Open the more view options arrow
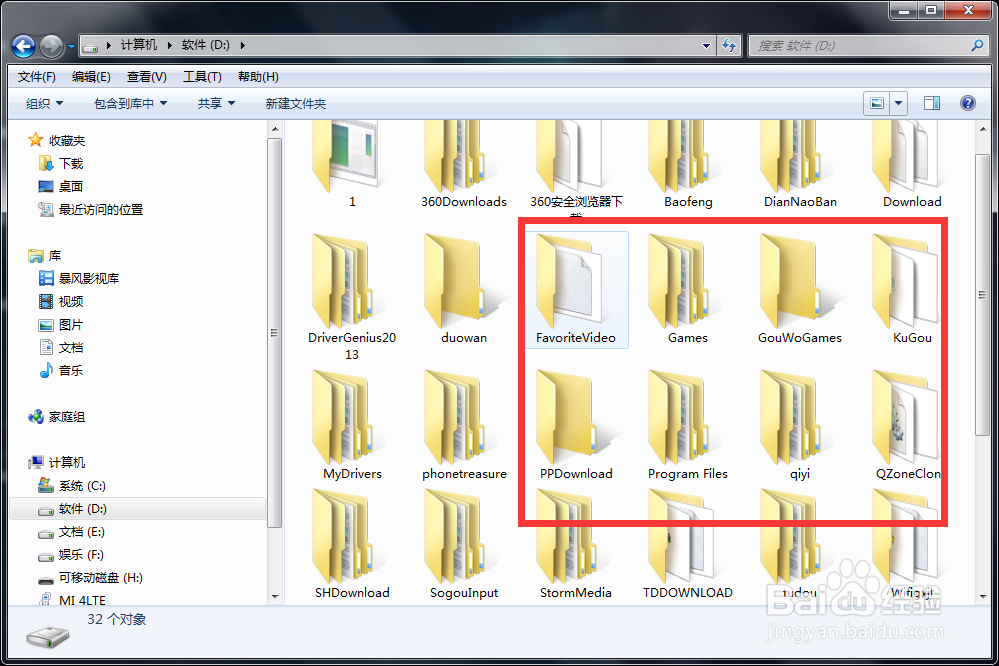Screen dimensions: 999x666 click(899, 103)
